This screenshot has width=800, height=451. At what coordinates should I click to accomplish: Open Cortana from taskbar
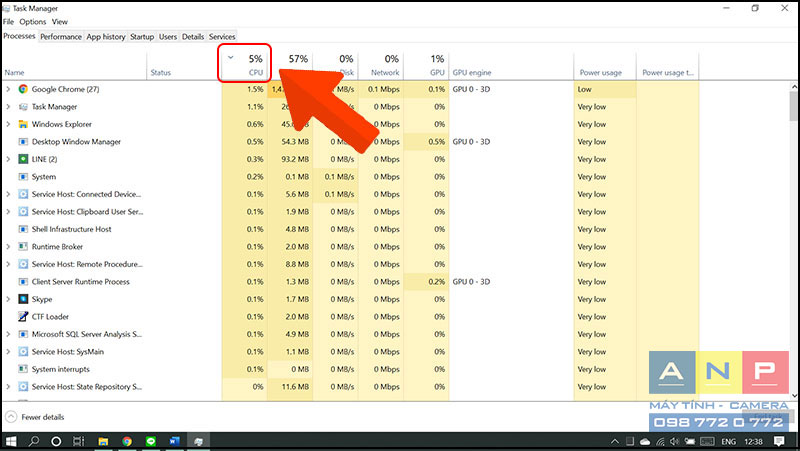coord(56,441)
